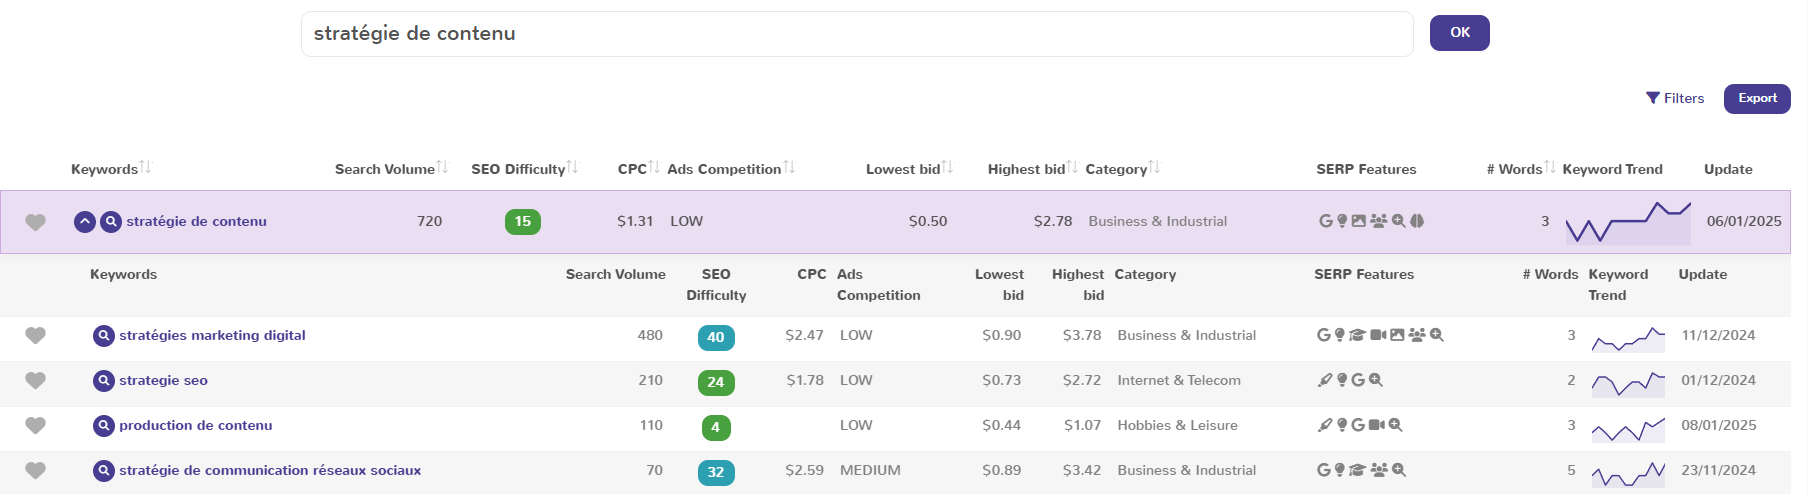Toggle heart for 'strategie seo' row
This screenshot has height=494, width=1808.
click(x=35, y=381)
